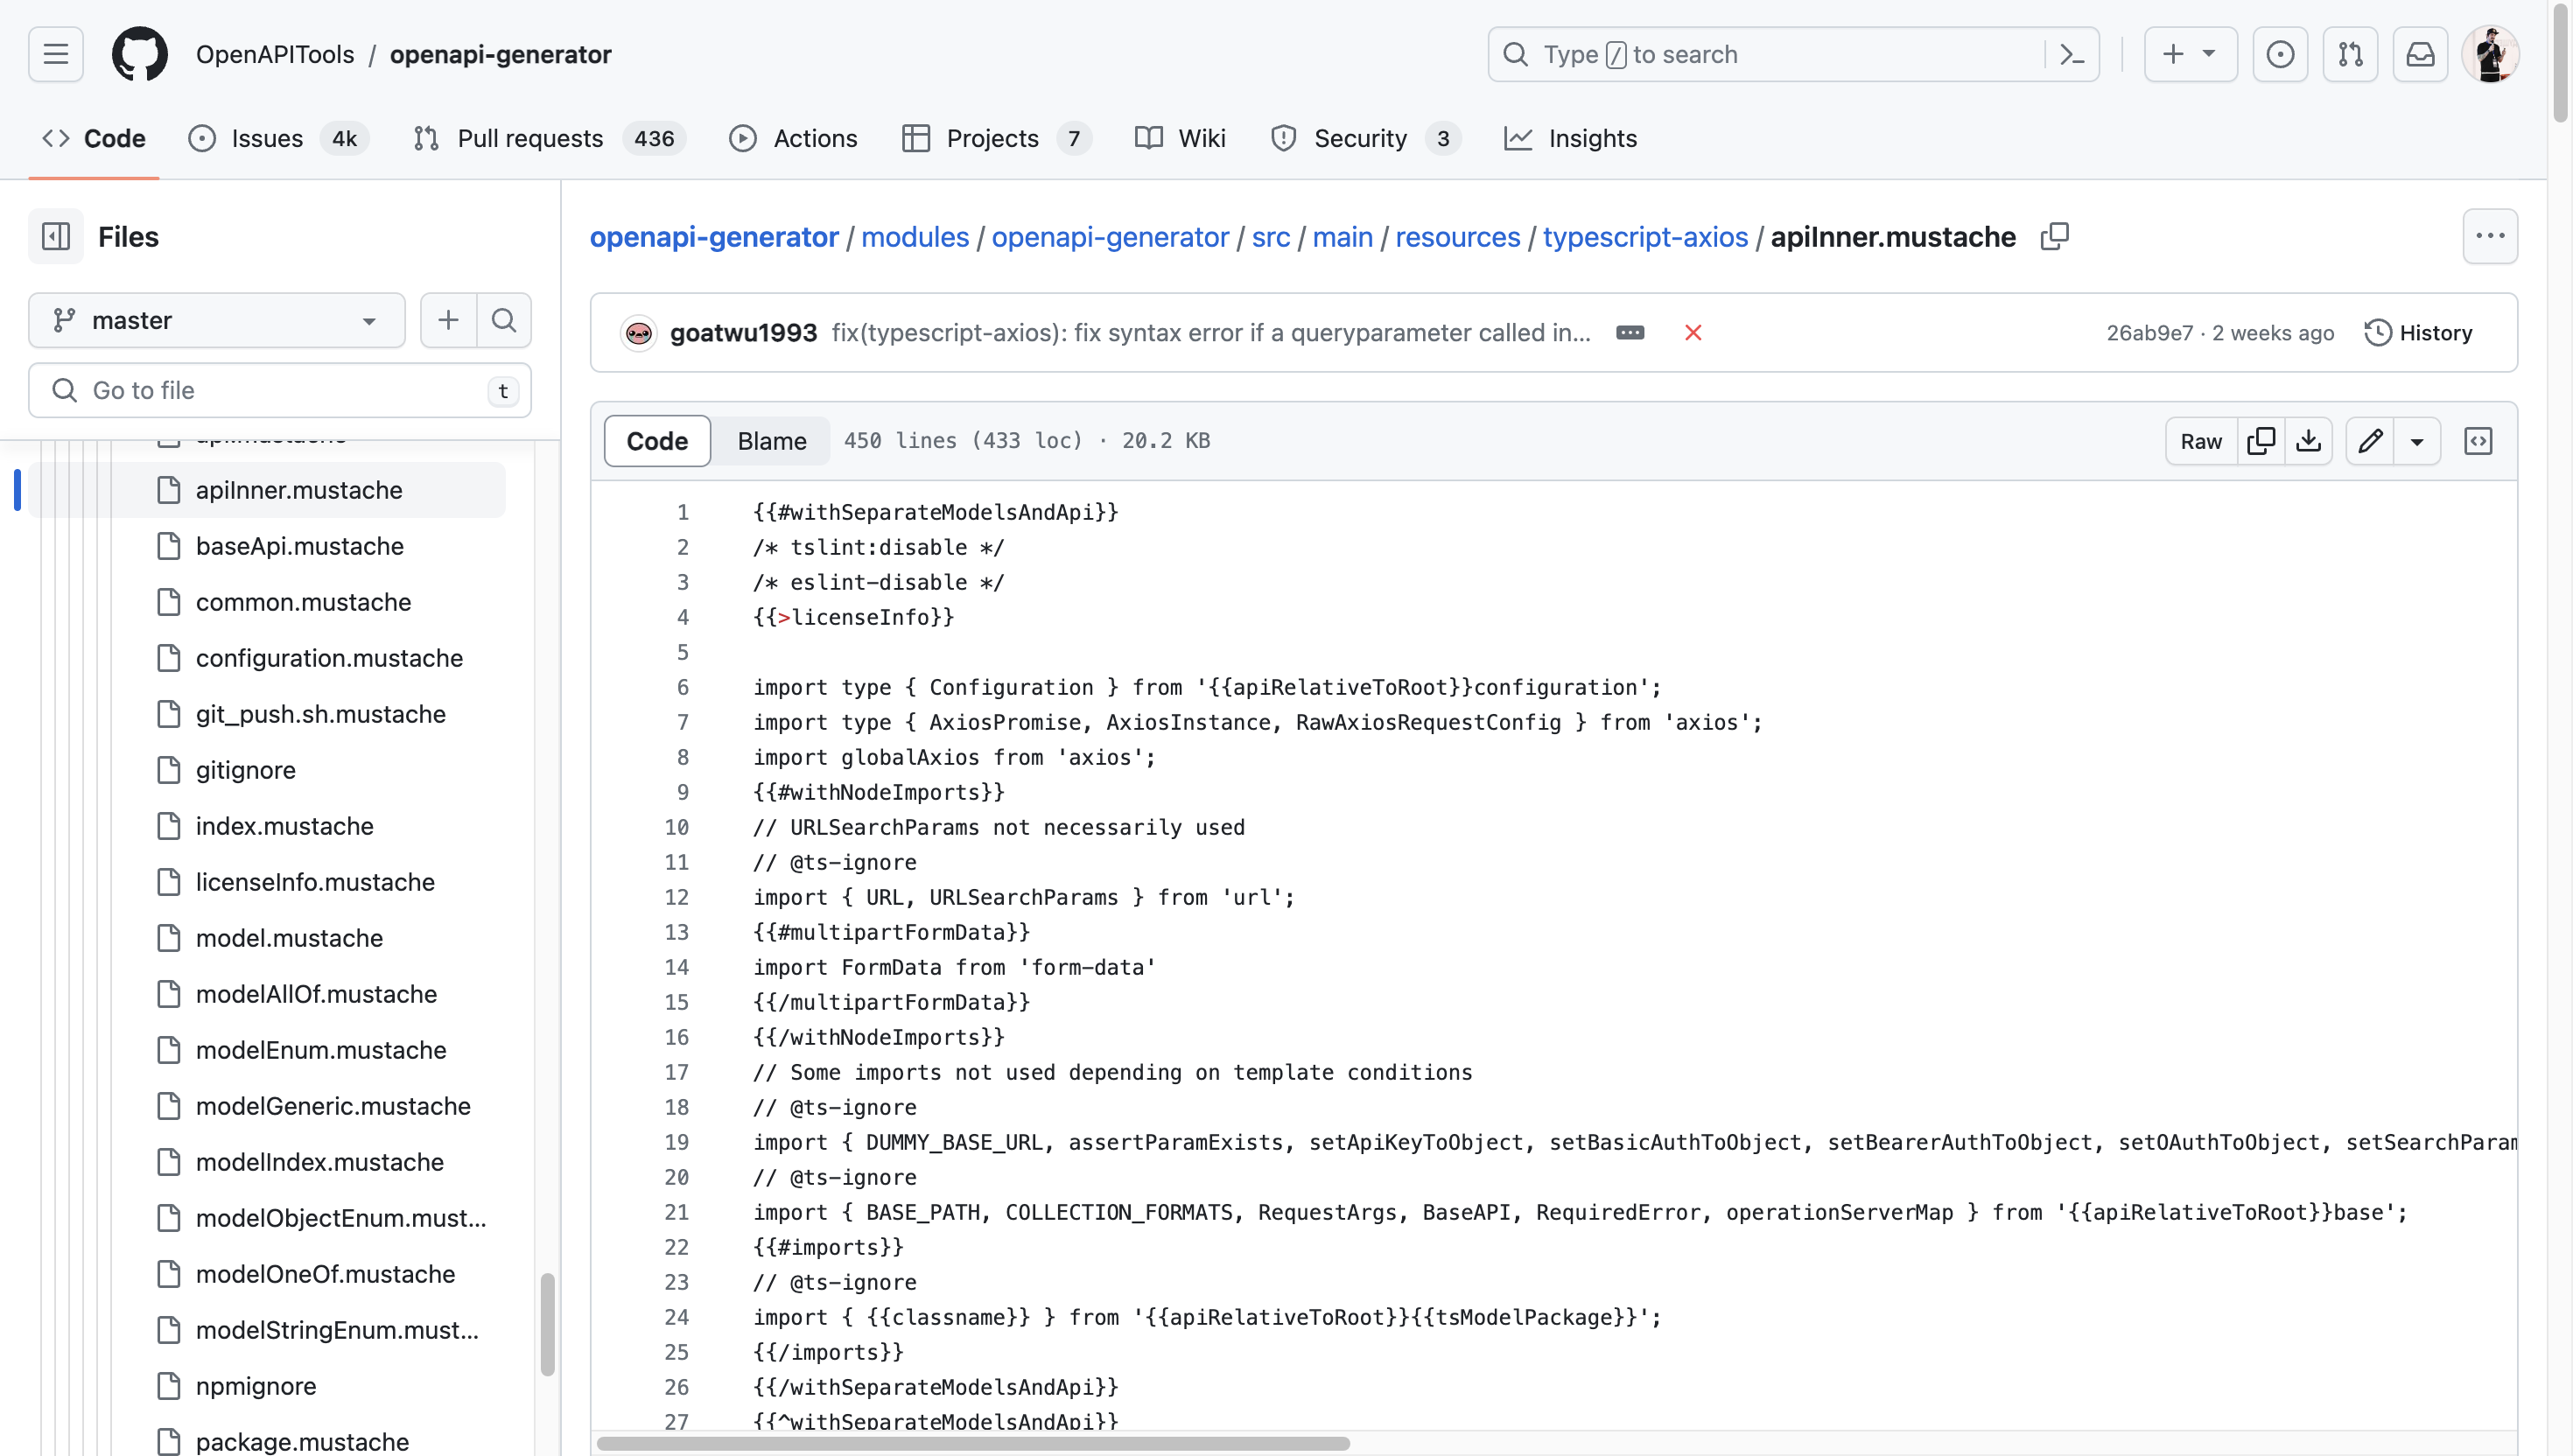Open the Security tab
2573x1456 pixels.
pos(1365,138)
